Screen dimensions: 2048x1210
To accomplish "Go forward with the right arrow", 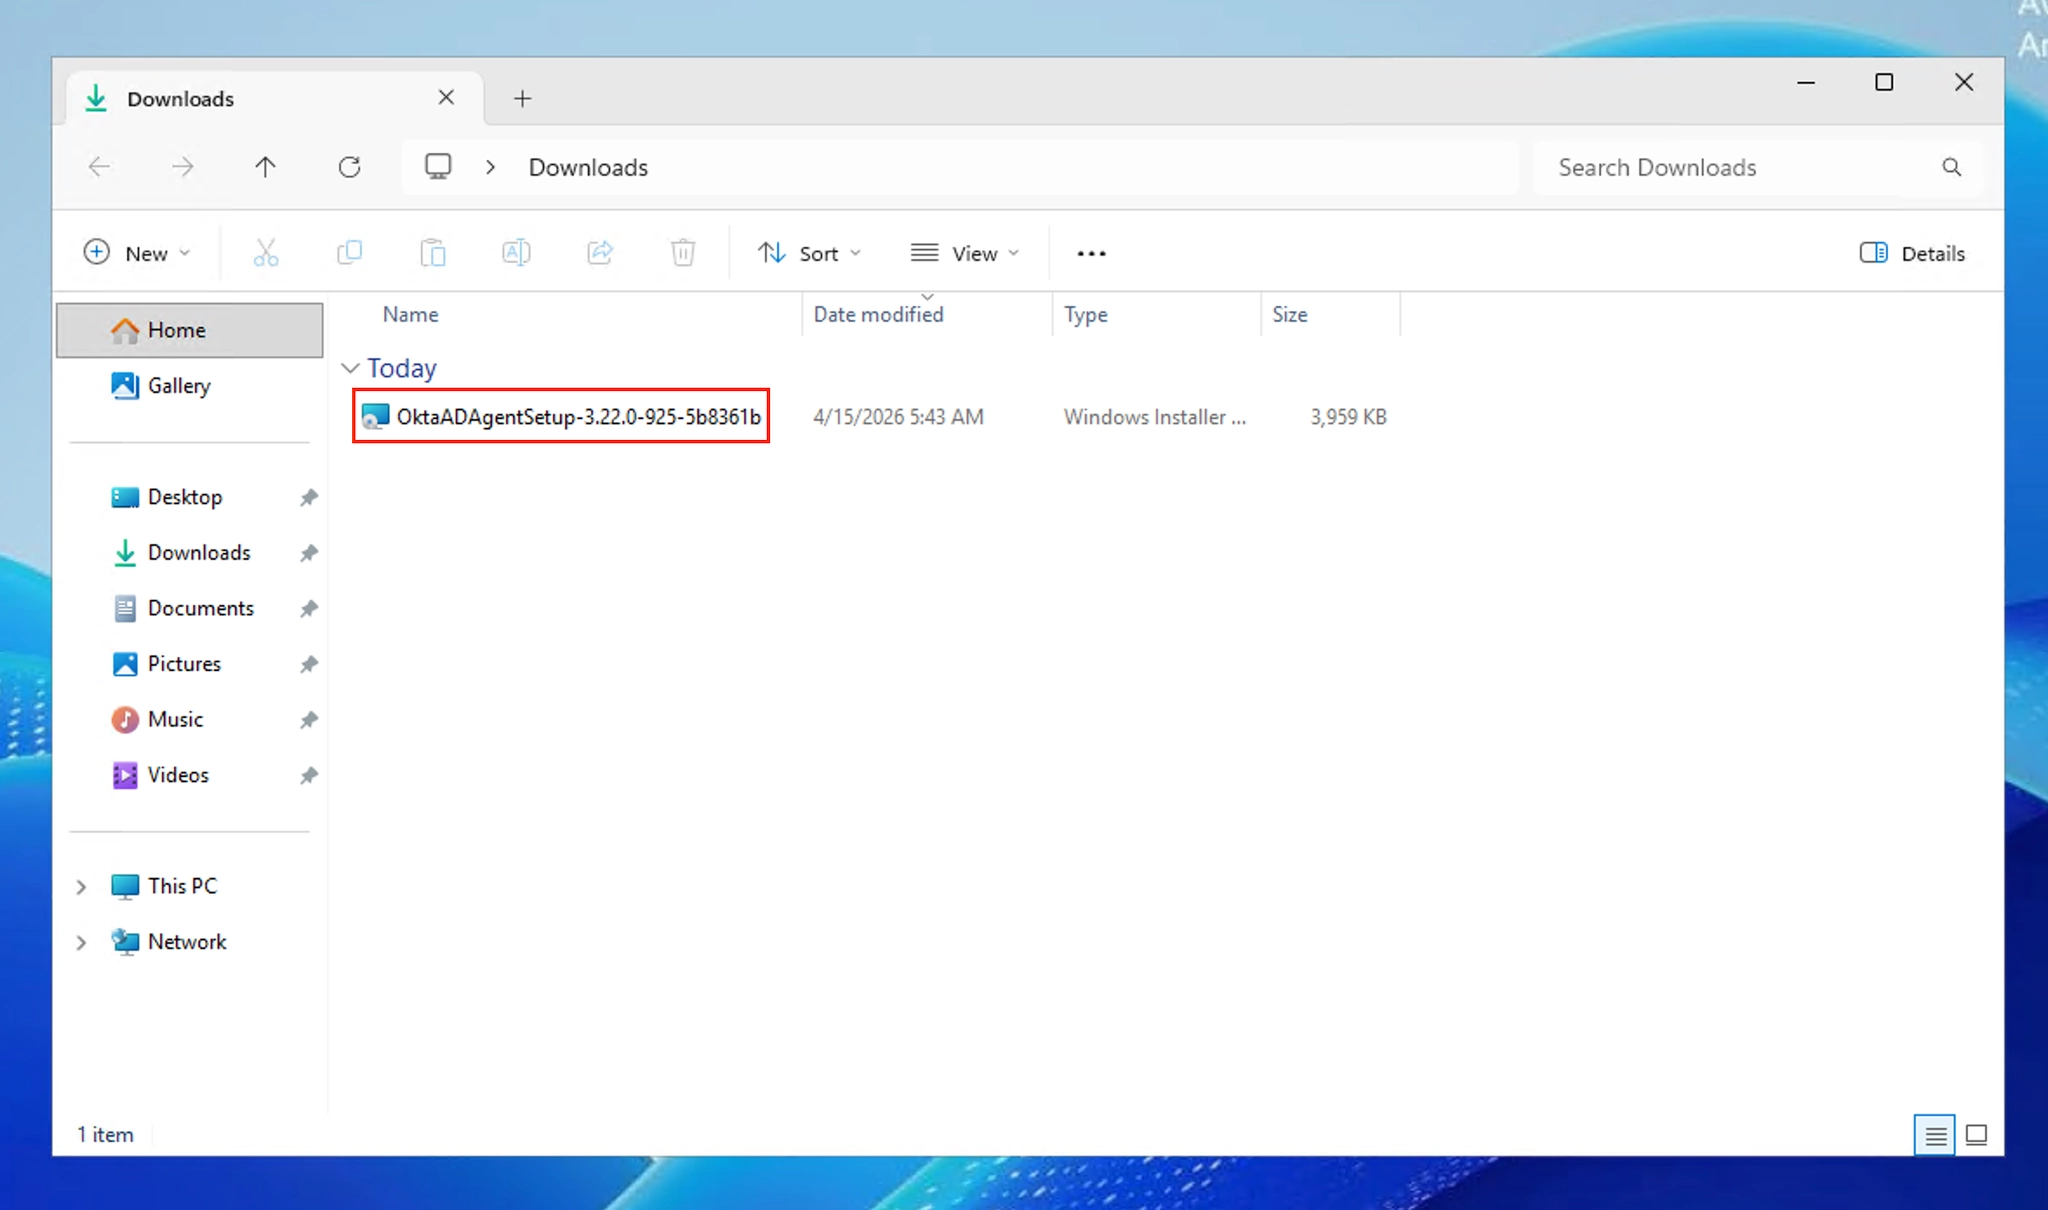I will (182, 167).
